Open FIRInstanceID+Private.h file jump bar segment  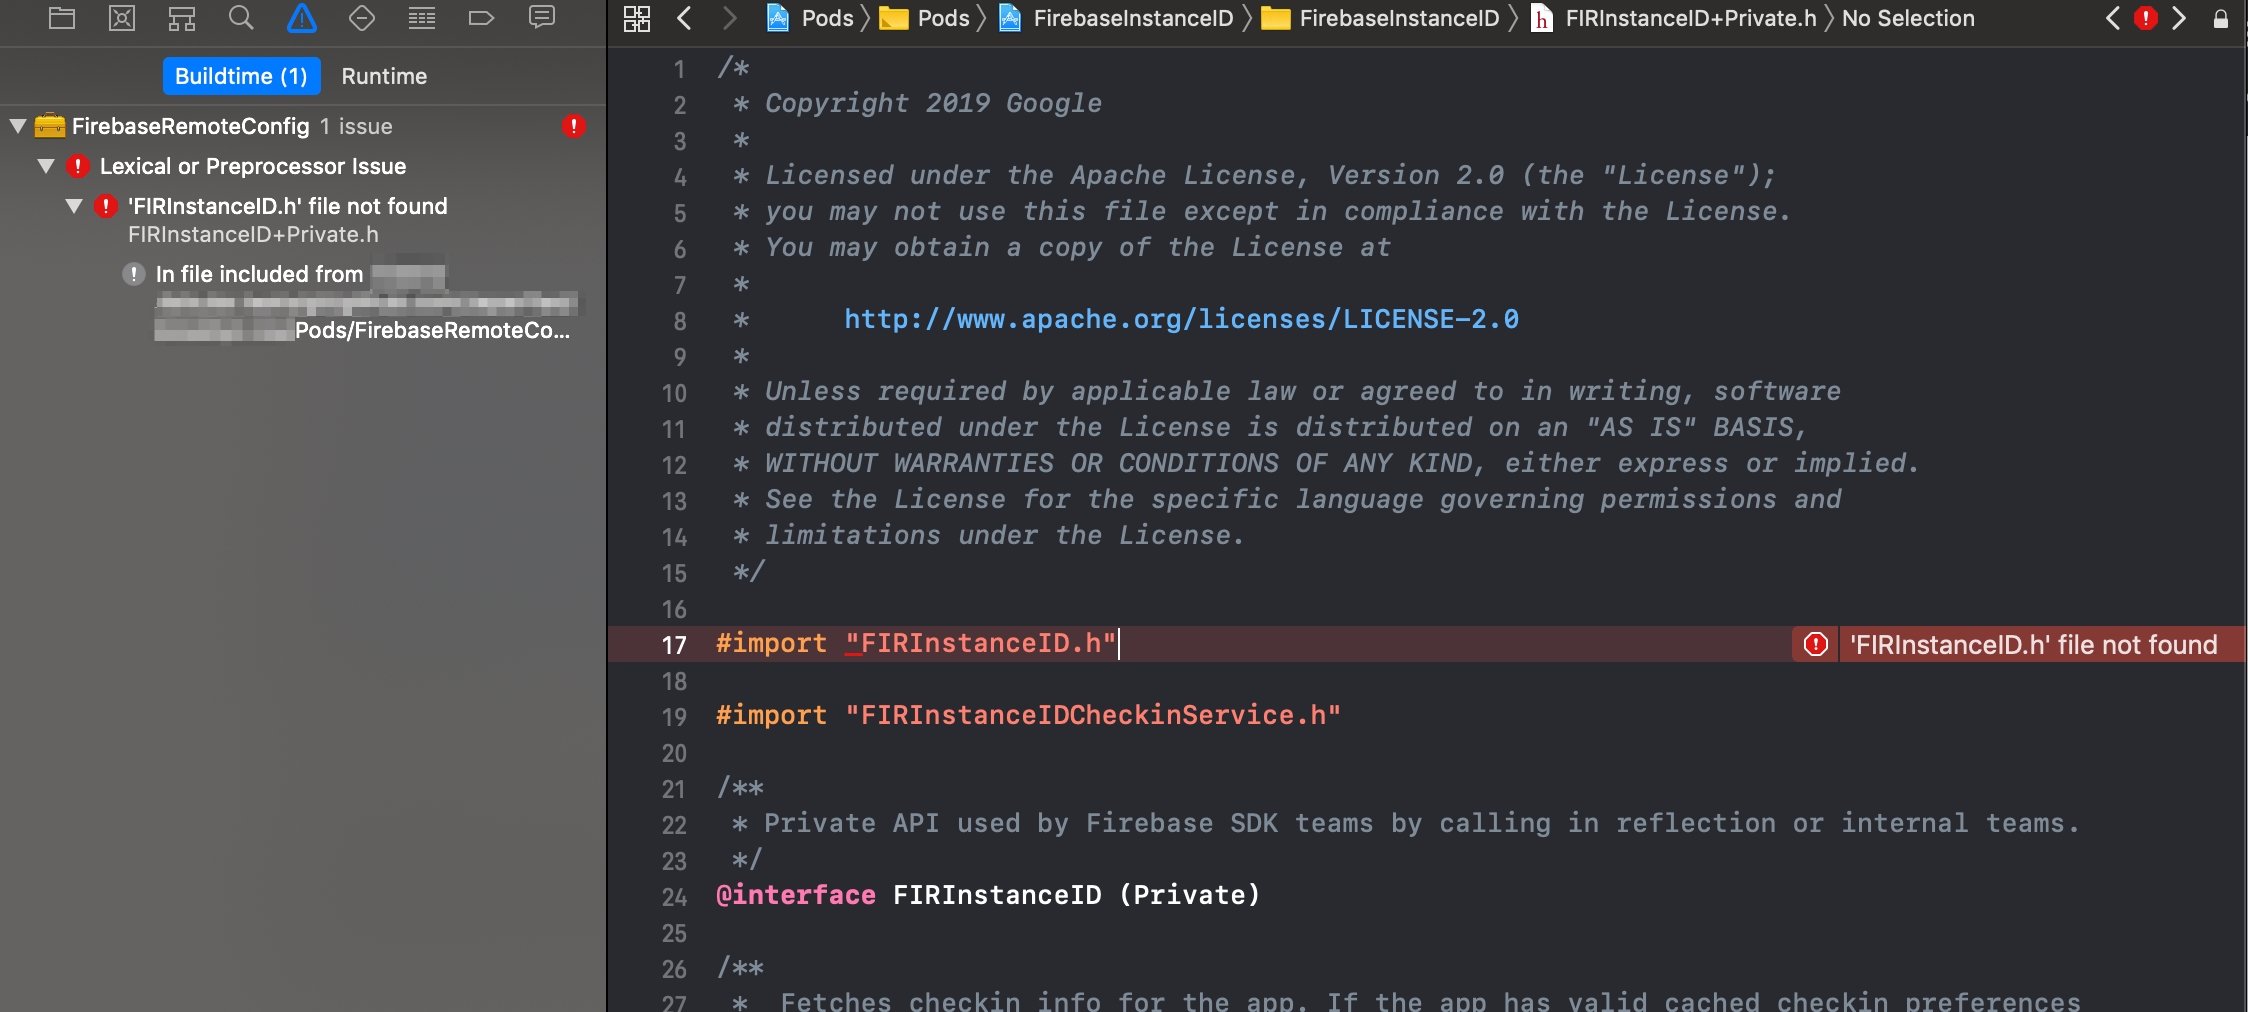tap(1674, 18)
